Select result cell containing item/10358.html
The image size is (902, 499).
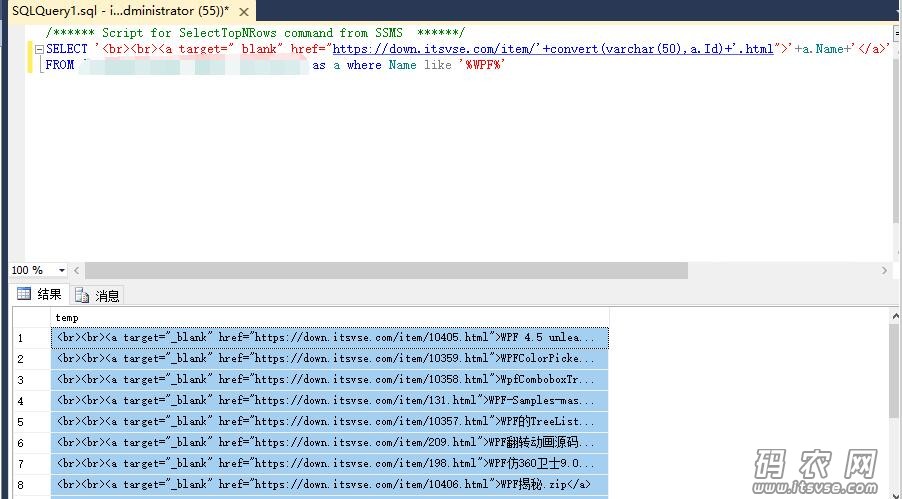coord(330,380)
